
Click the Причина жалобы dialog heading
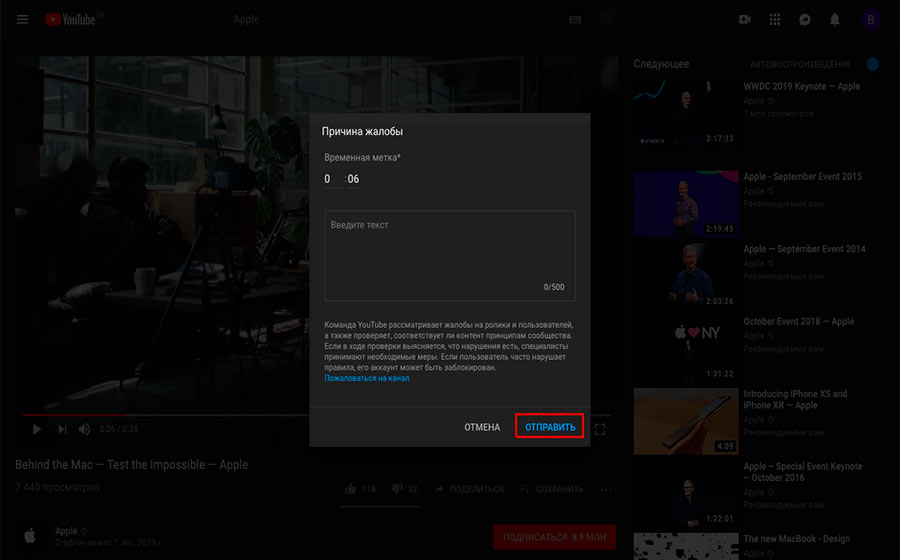362,131
